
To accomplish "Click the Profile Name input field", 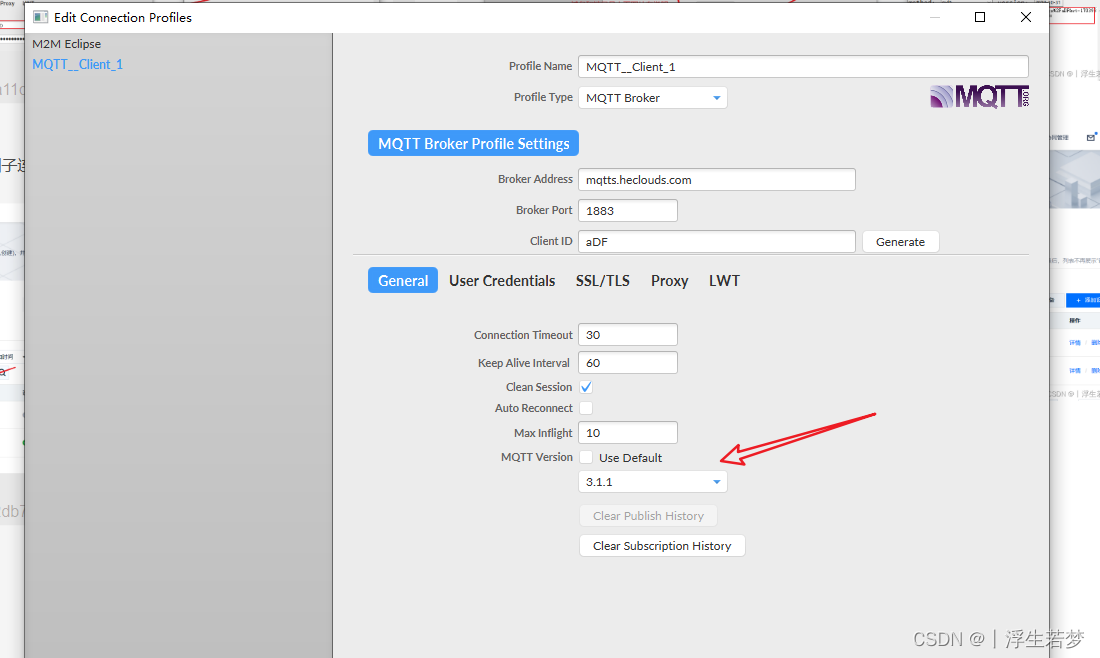I will (803, 67).
